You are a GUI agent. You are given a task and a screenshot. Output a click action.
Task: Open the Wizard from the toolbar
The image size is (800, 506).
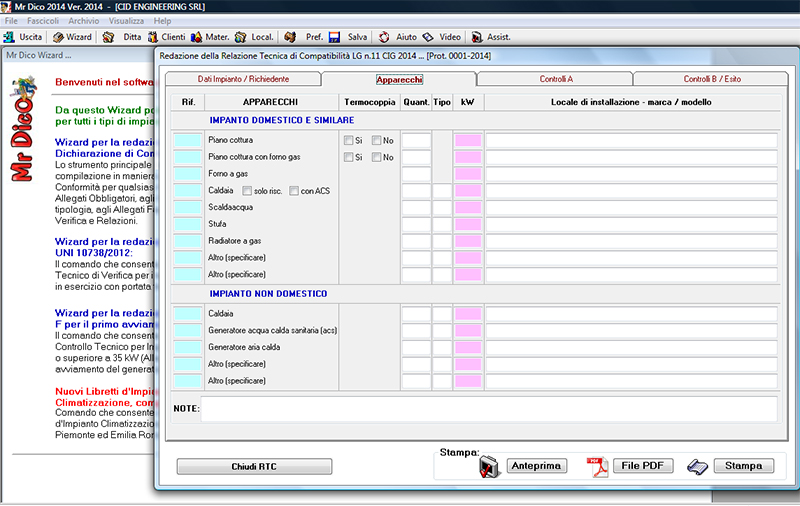[58, 37]
